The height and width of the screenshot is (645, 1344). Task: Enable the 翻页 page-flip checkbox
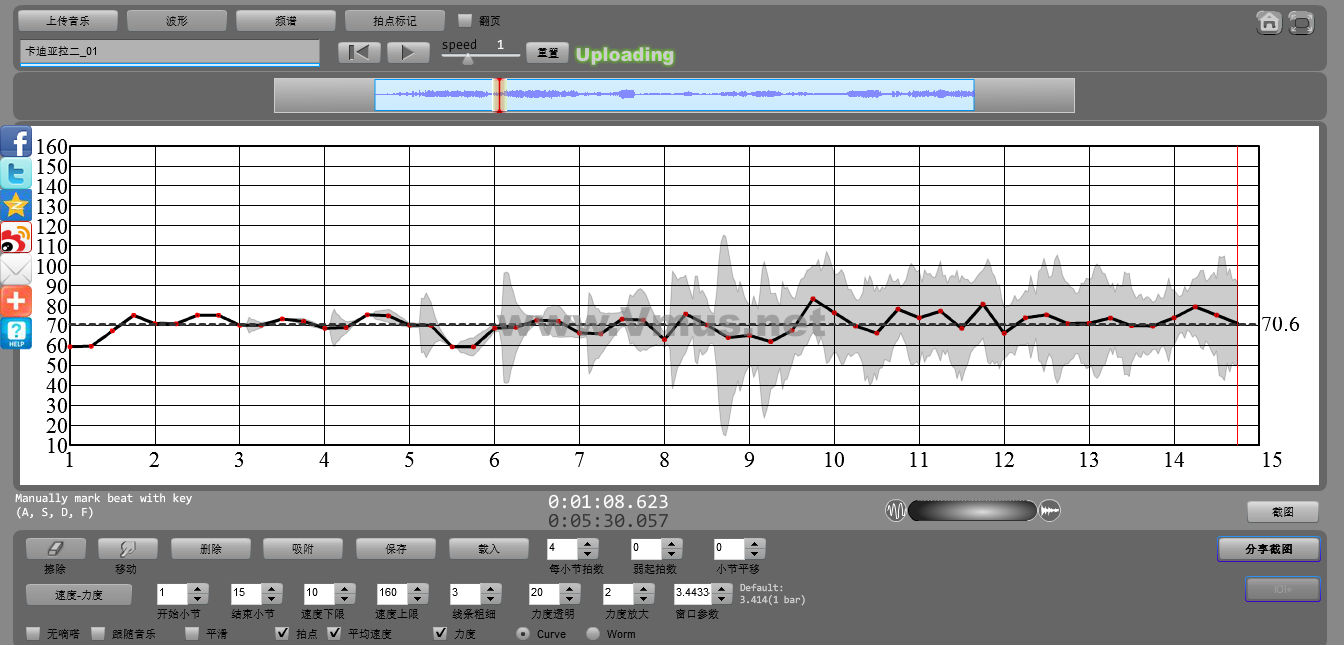pos(464,20)
